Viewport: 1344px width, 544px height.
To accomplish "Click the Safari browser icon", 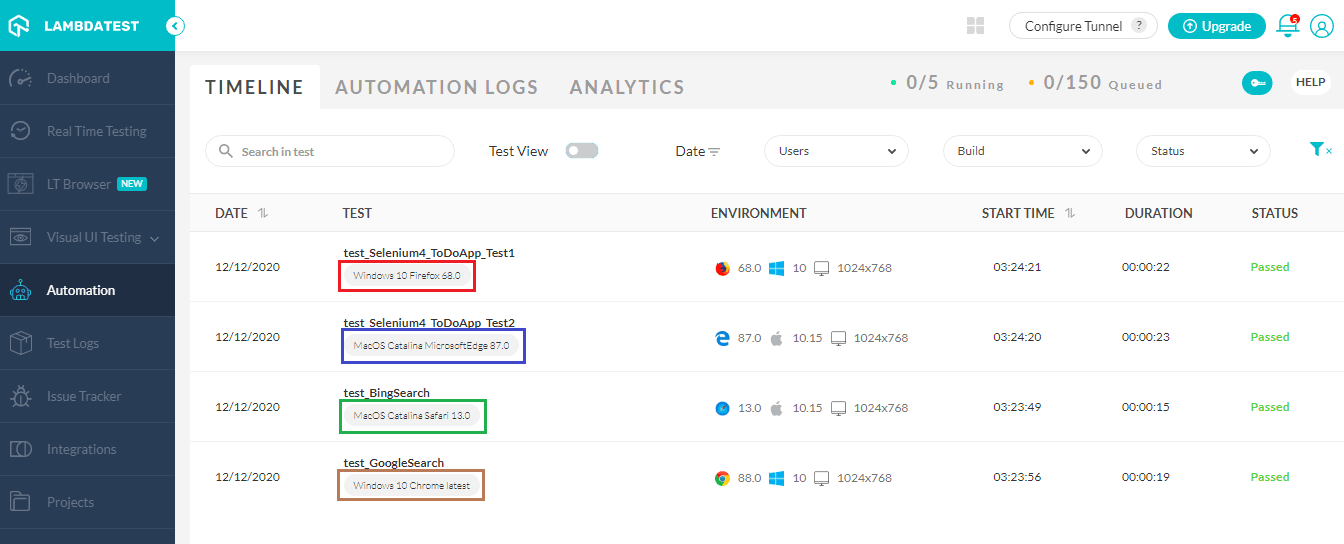I will [722, 408].
